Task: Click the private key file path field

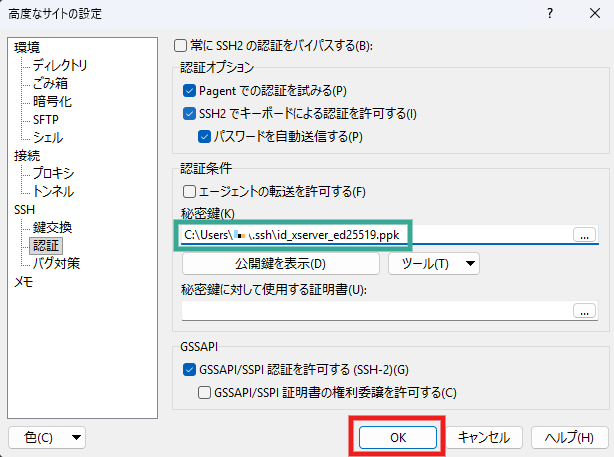Action: point(370,235)
